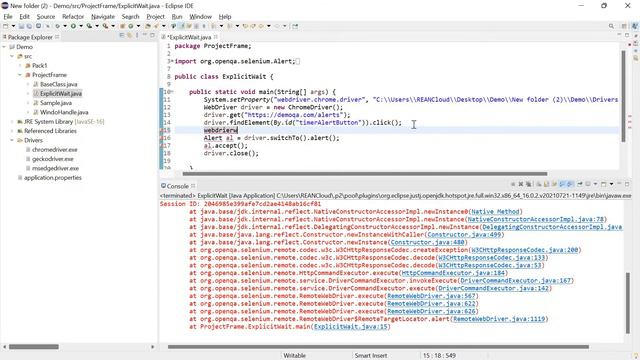Toggle Show Console on standard output change
Viewport: 640px width, 360px height.
[562, 184]
